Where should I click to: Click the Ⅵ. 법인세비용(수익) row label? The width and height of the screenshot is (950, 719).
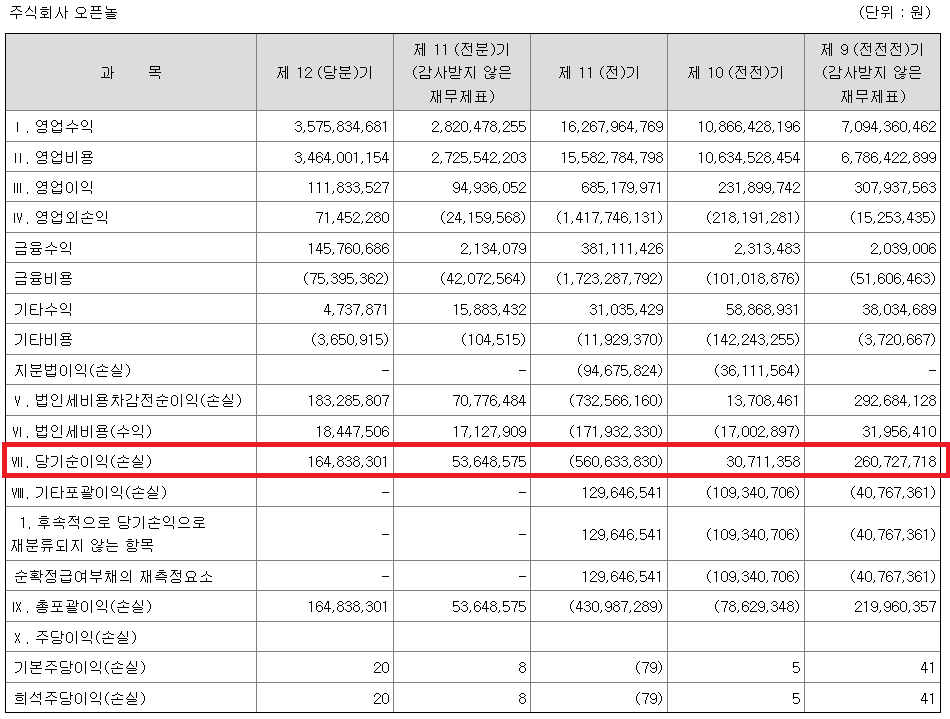pyautogui.click(x=82, y=431)
